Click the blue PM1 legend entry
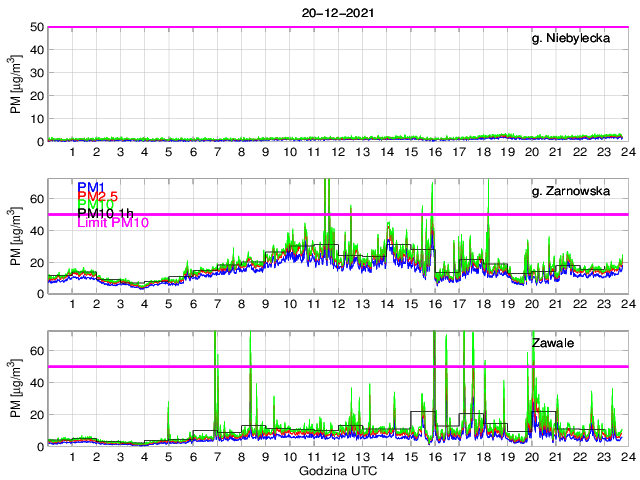 pyautogui.click(x=92, y=187)
